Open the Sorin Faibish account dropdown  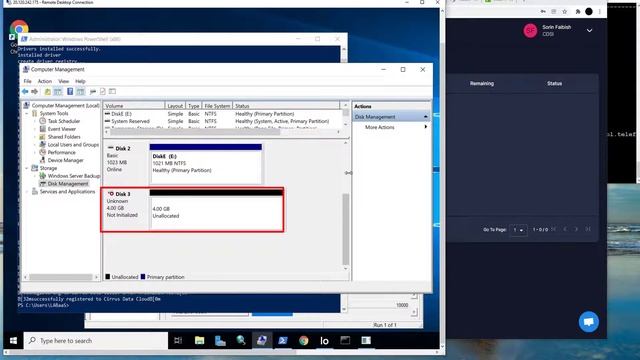[x=589, y=31]
